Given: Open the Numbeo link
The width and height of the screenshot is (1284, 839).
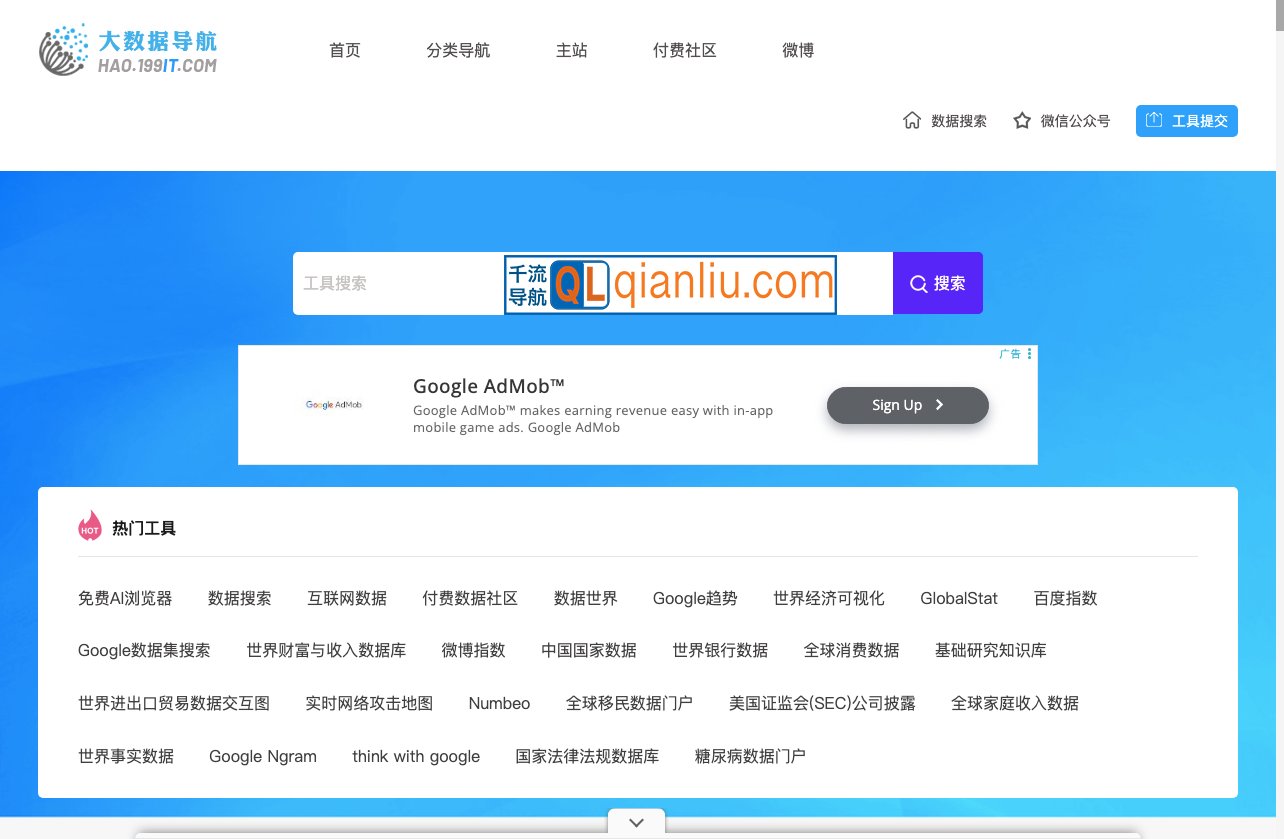Looking at the screenshot, I should tap(499, 703).
